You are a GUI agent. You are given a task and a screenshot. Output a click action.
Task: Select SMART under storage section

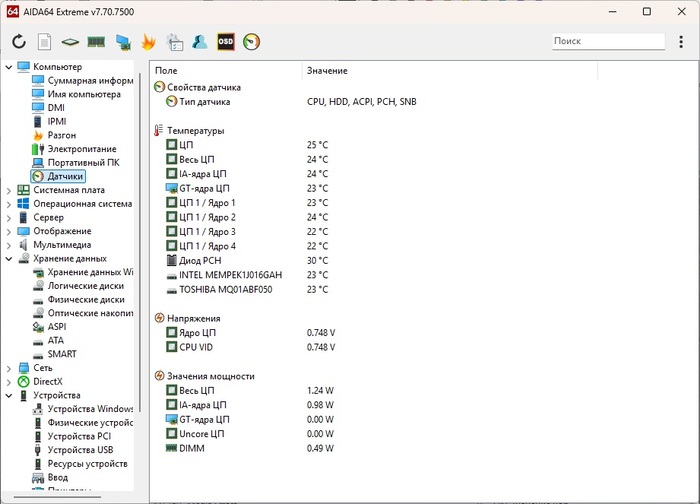[62, 354]
